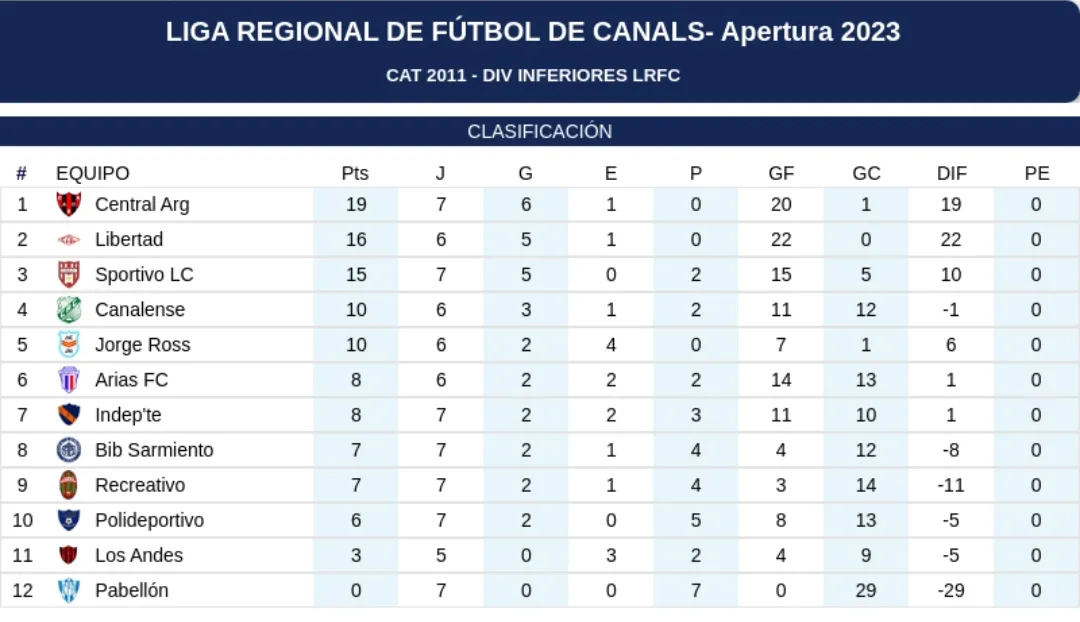
Task: Click the Polideportivo team crest icon
Action: tap(68, 520)
